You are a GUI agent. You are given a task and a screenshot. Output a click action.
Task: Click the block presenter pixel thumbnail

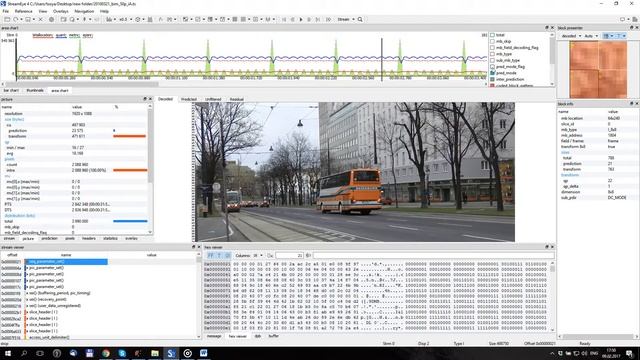(598, 69)
